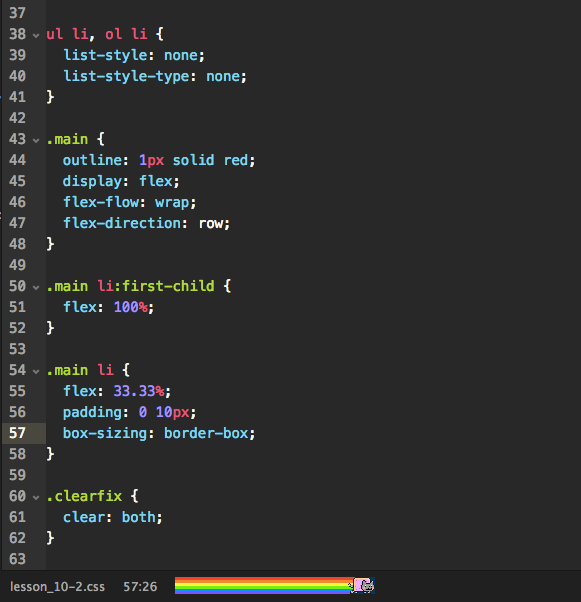This screenshot has width=581, height=602.
Task: Select line number 57 in the gutter
Action: (18, 433)
